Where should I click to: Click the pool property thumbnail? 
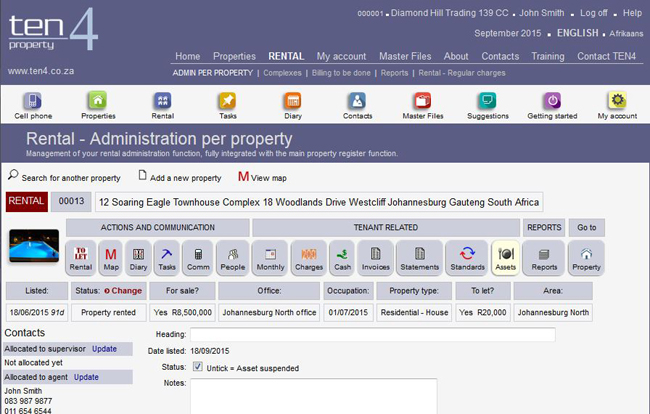tap(34, 246)
